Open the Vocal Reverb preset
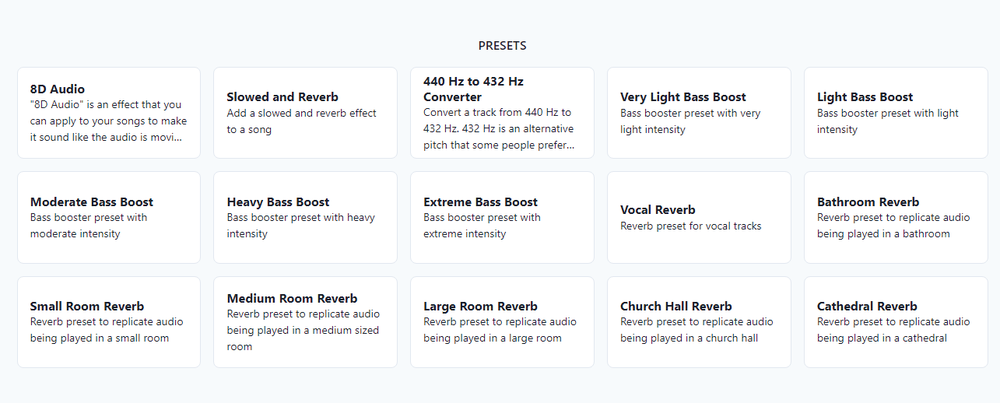The height and width of the screenshot is (403, 1000). point(699,217)
